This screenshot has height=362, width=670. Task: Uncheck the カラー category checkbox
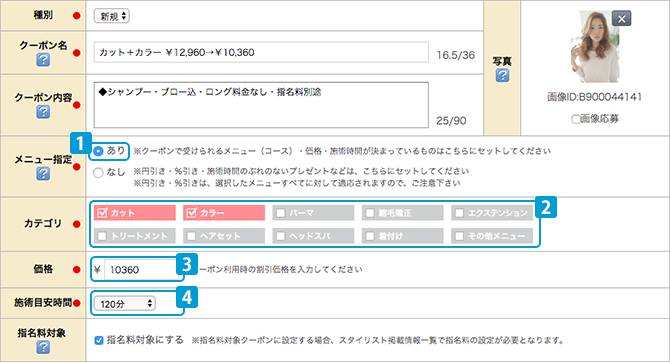[191, 212]
